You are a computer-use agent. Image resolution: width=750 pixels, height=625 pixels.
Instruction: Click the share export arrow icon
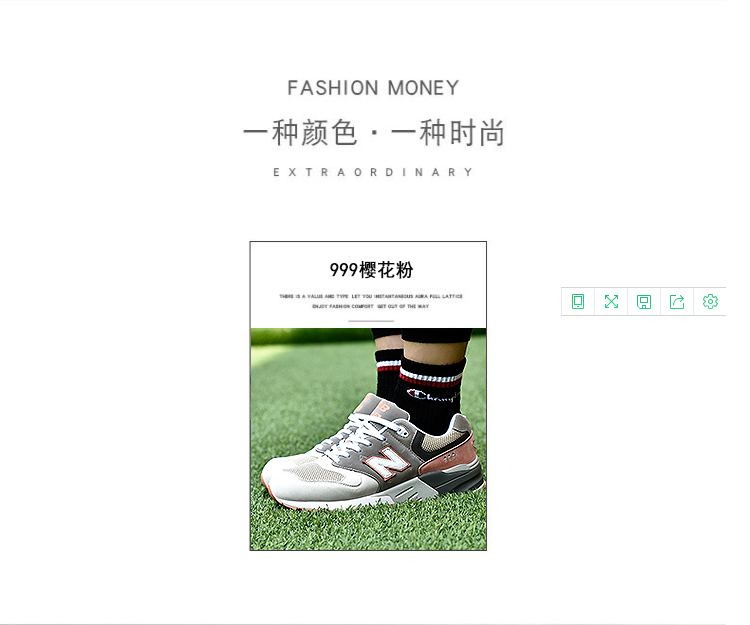677,302
